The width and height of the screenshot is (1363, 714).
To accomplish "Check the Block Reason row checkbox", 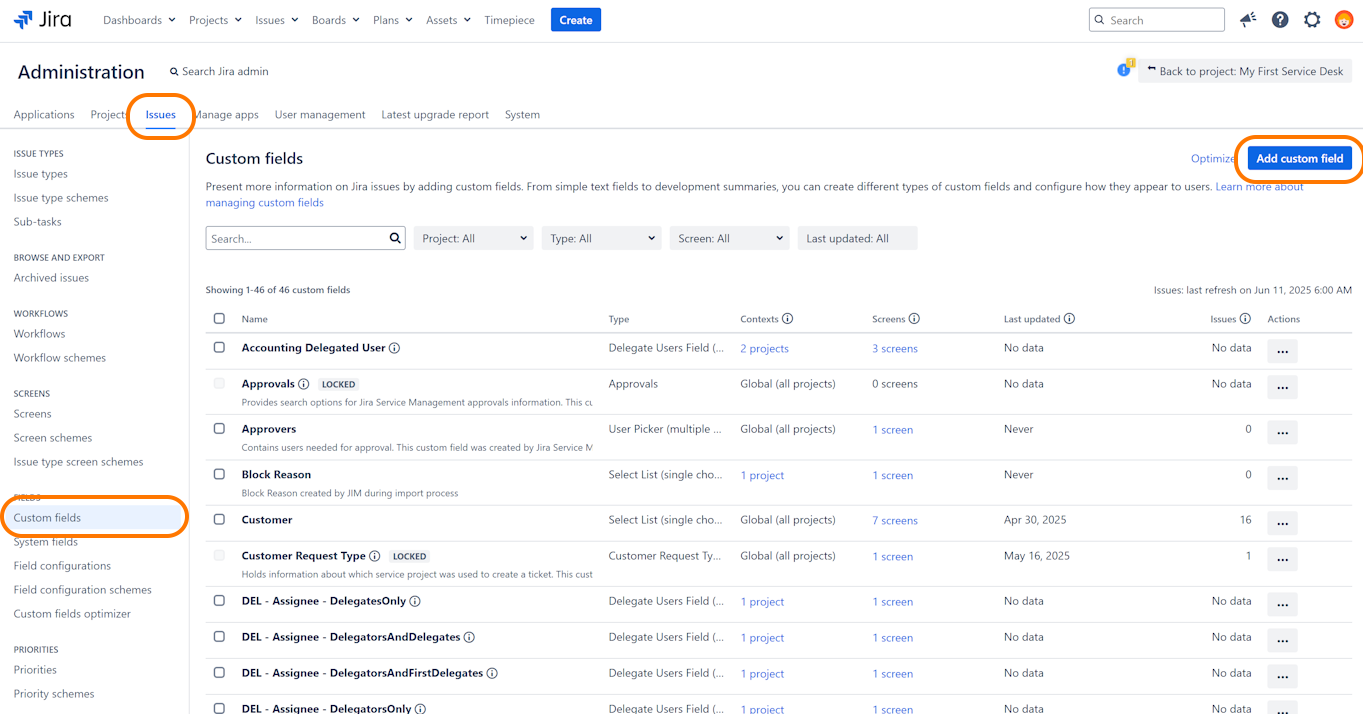I will click(219, 474).
